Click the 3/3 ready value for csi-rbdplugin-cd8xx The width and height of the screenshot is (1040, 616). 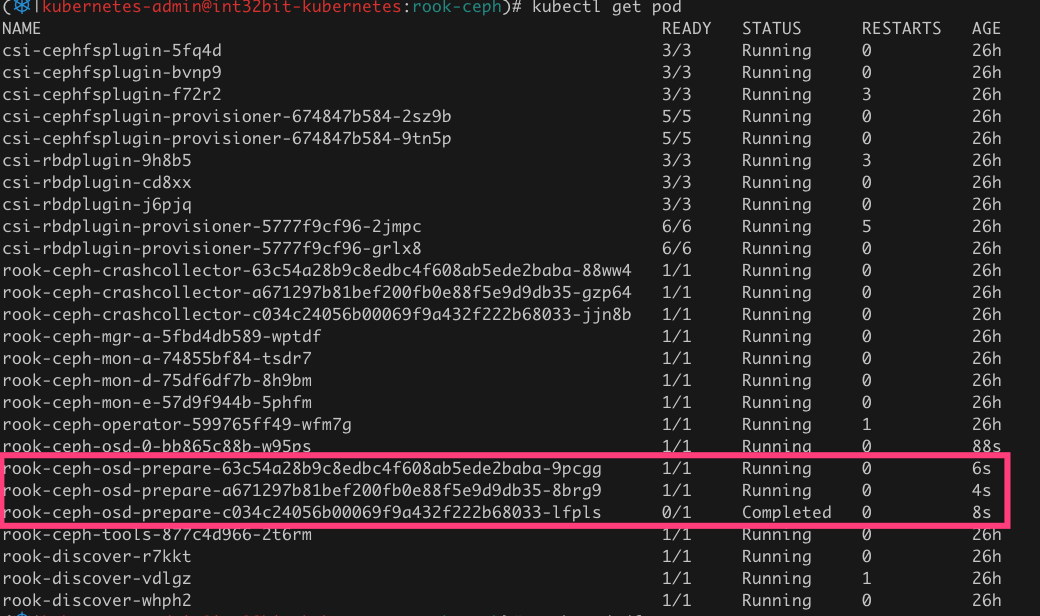pyautogui.click(x=676, y=182)
